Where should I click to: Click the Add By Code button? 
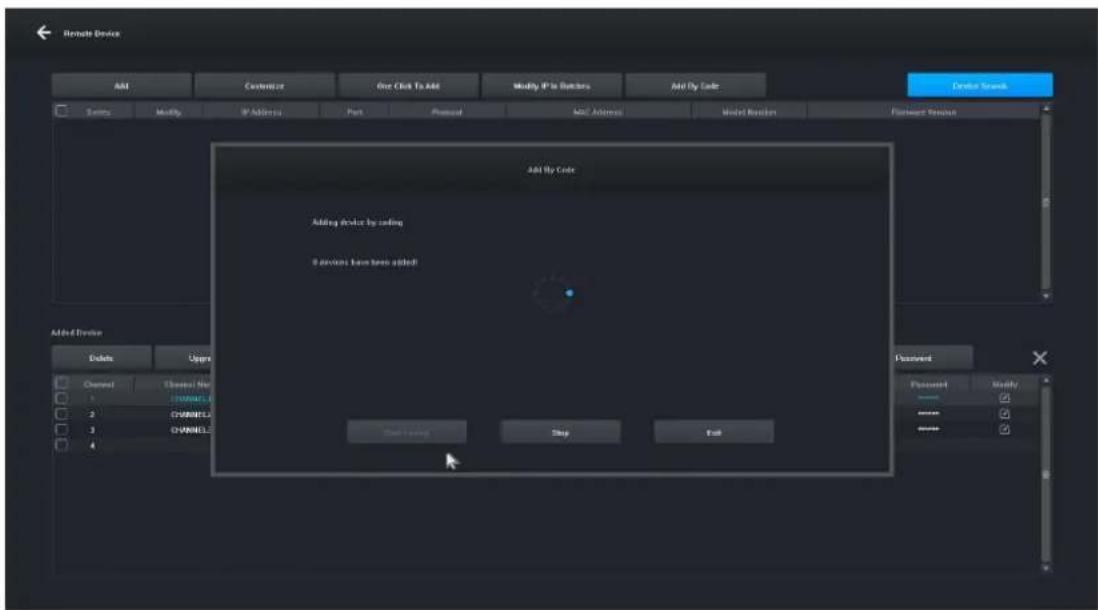(695, 85)
